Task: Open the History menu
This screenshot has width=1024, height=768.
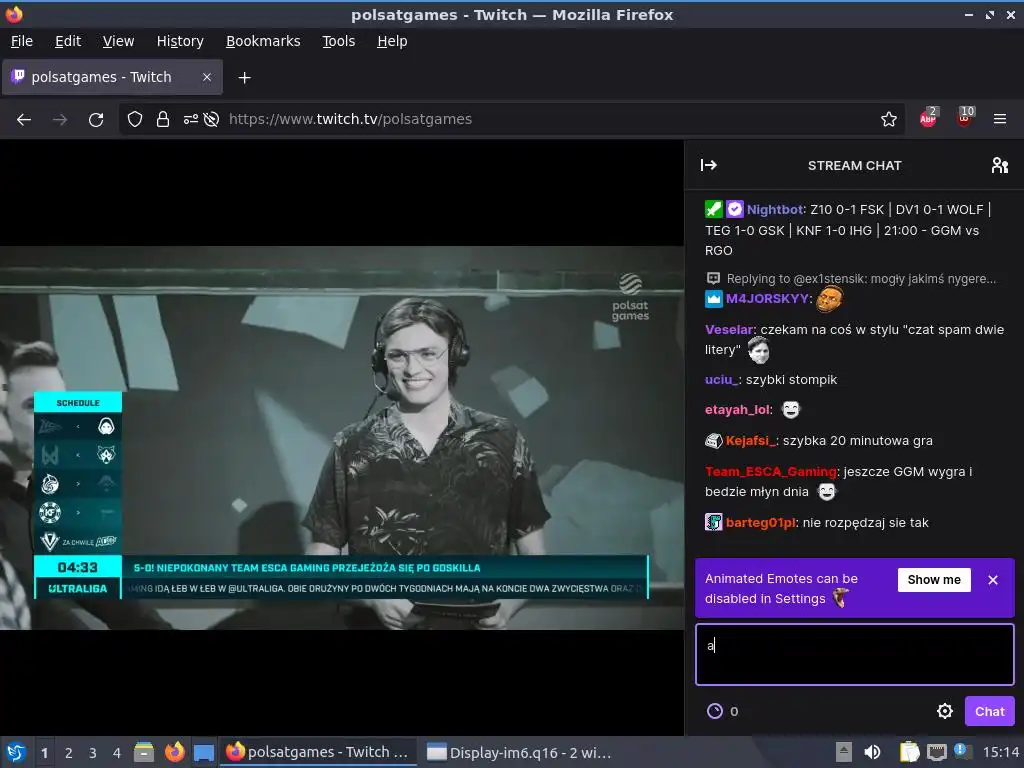Action: point(180,41)
